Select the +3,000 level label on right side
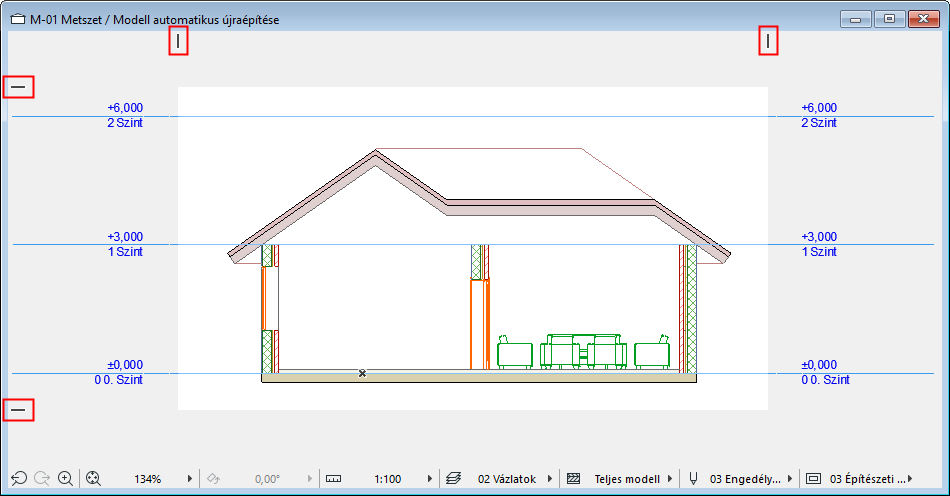Image resolution: width=950 pixels, height=496 pixels. click(x=819, y=237)
